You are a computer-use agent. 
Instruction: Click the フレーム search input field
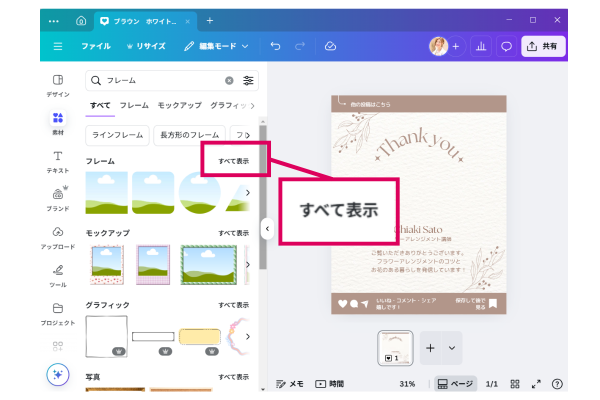point(160,80)
